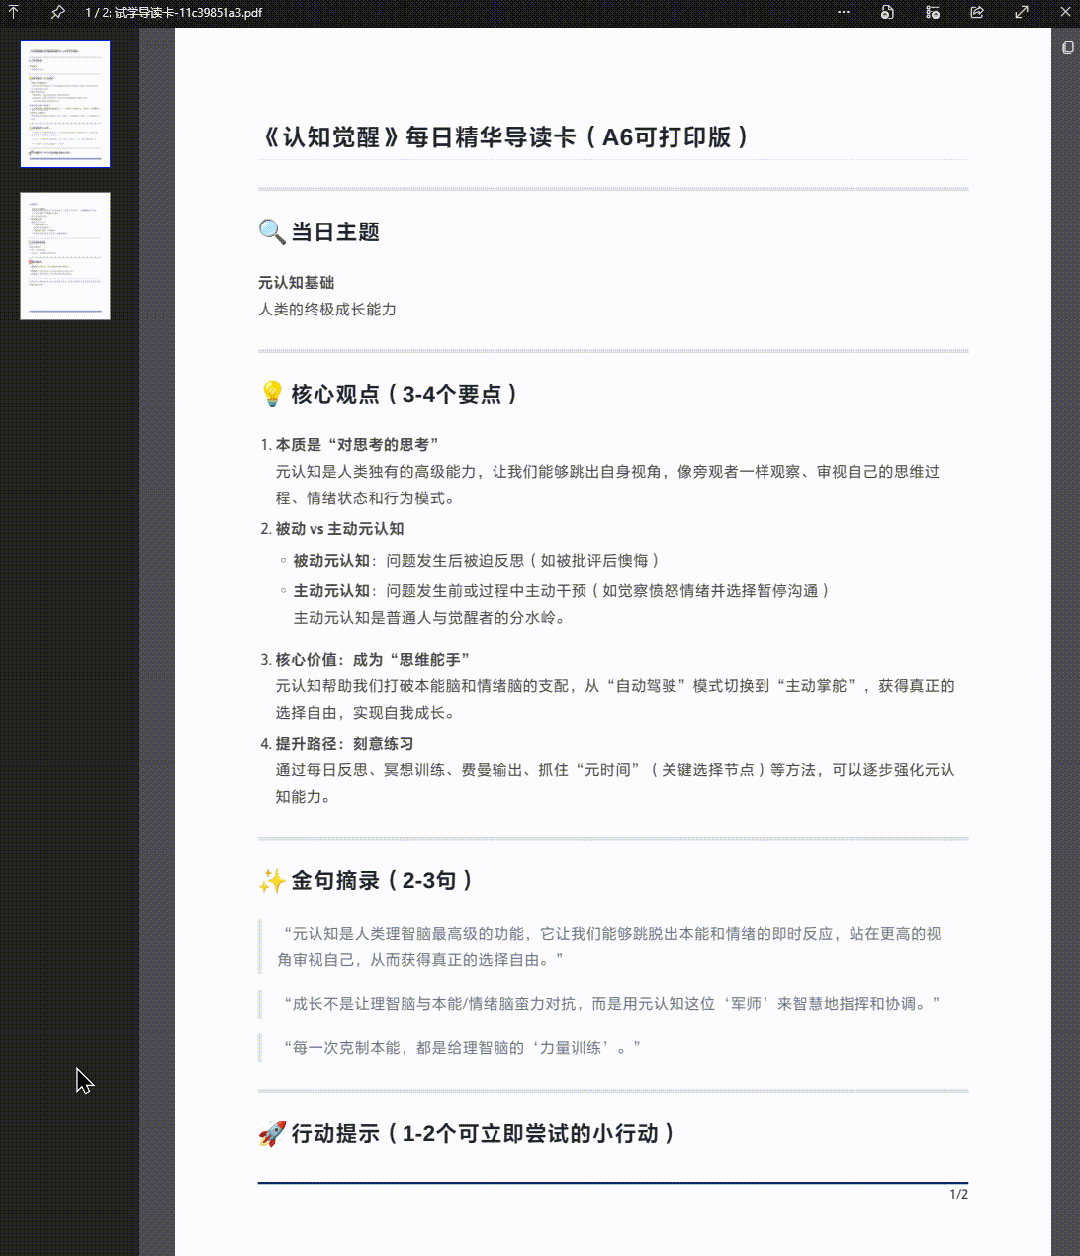Image resolution: width=1080 pixels, height=1256 pixels.
Task: Click the document title 《认知觉醒》每日精华导读卡
Action: tap(506, 137)
